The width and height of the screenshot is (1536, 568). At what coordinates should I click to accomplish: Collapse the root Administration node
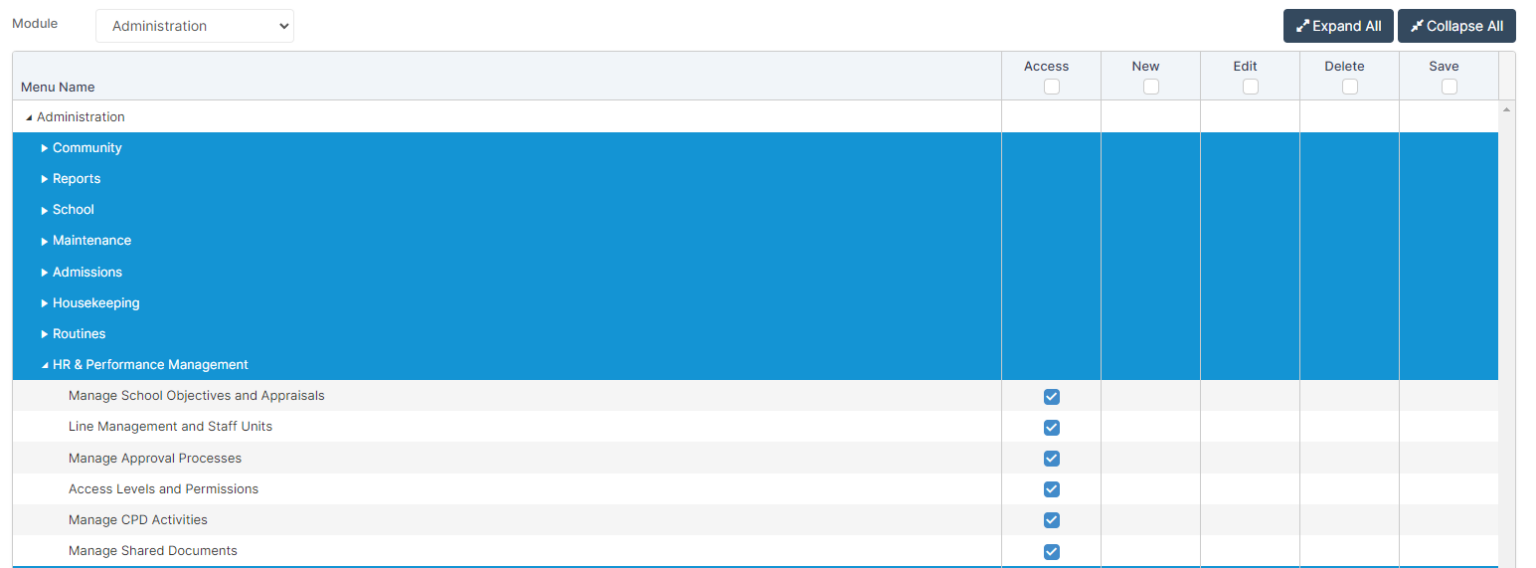click(x=29, y=118)
